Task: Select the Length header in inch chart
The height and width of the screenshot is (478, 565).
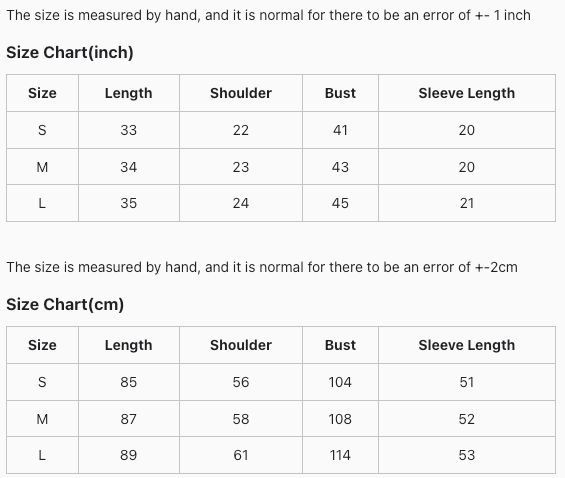Action: point(129,93)
